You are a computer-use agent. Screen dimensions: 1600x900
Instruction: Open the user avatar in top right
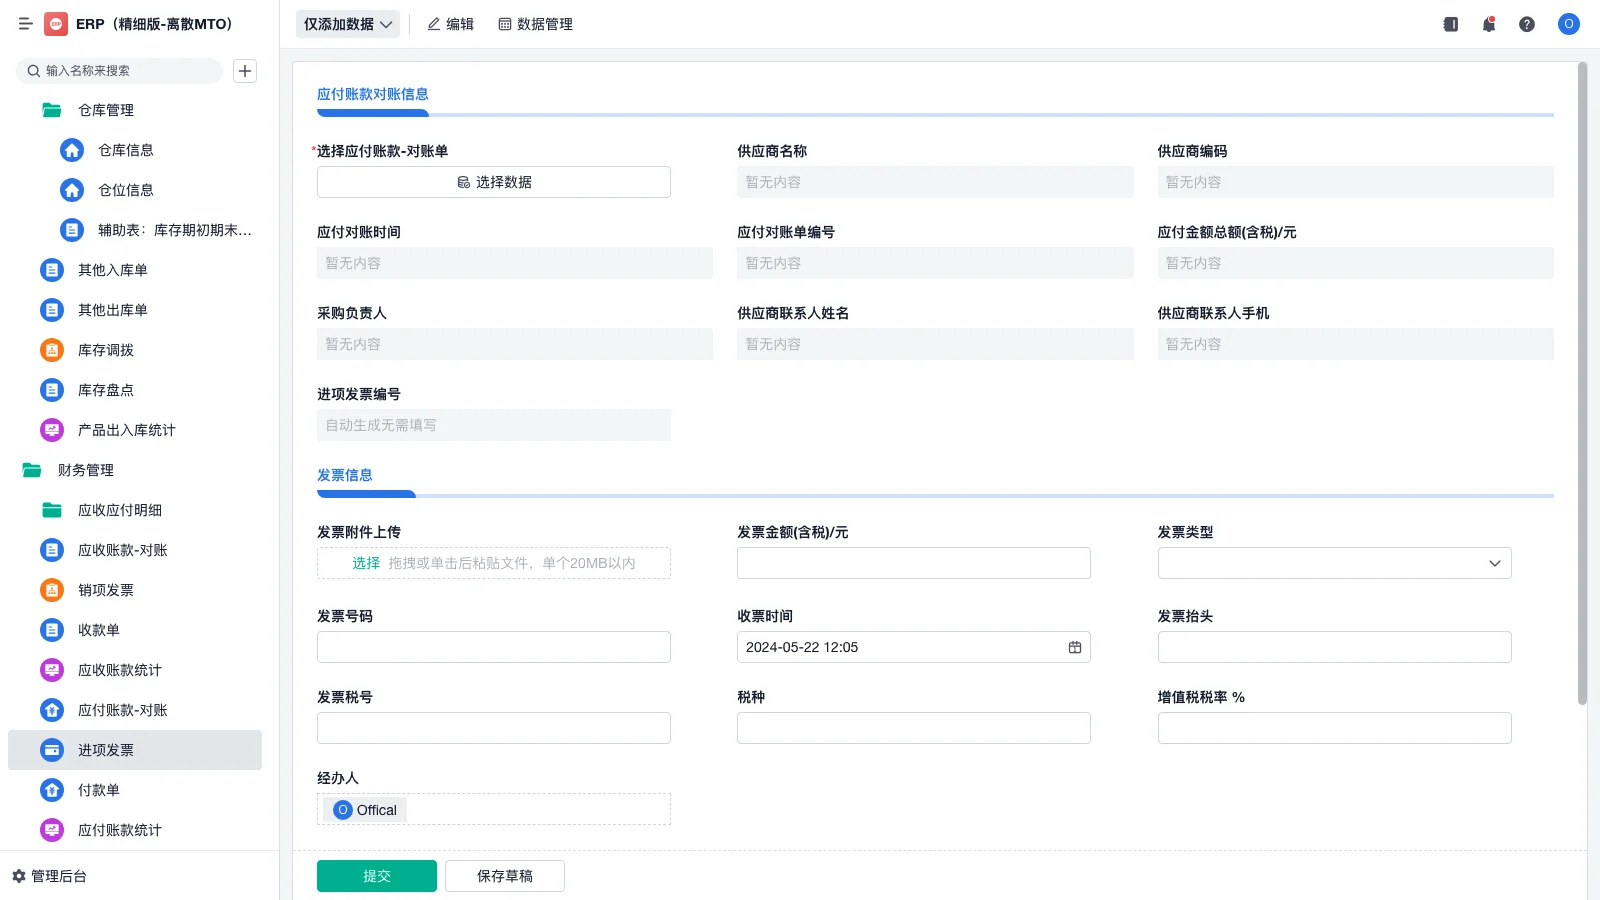click(x=1568, y=24)
